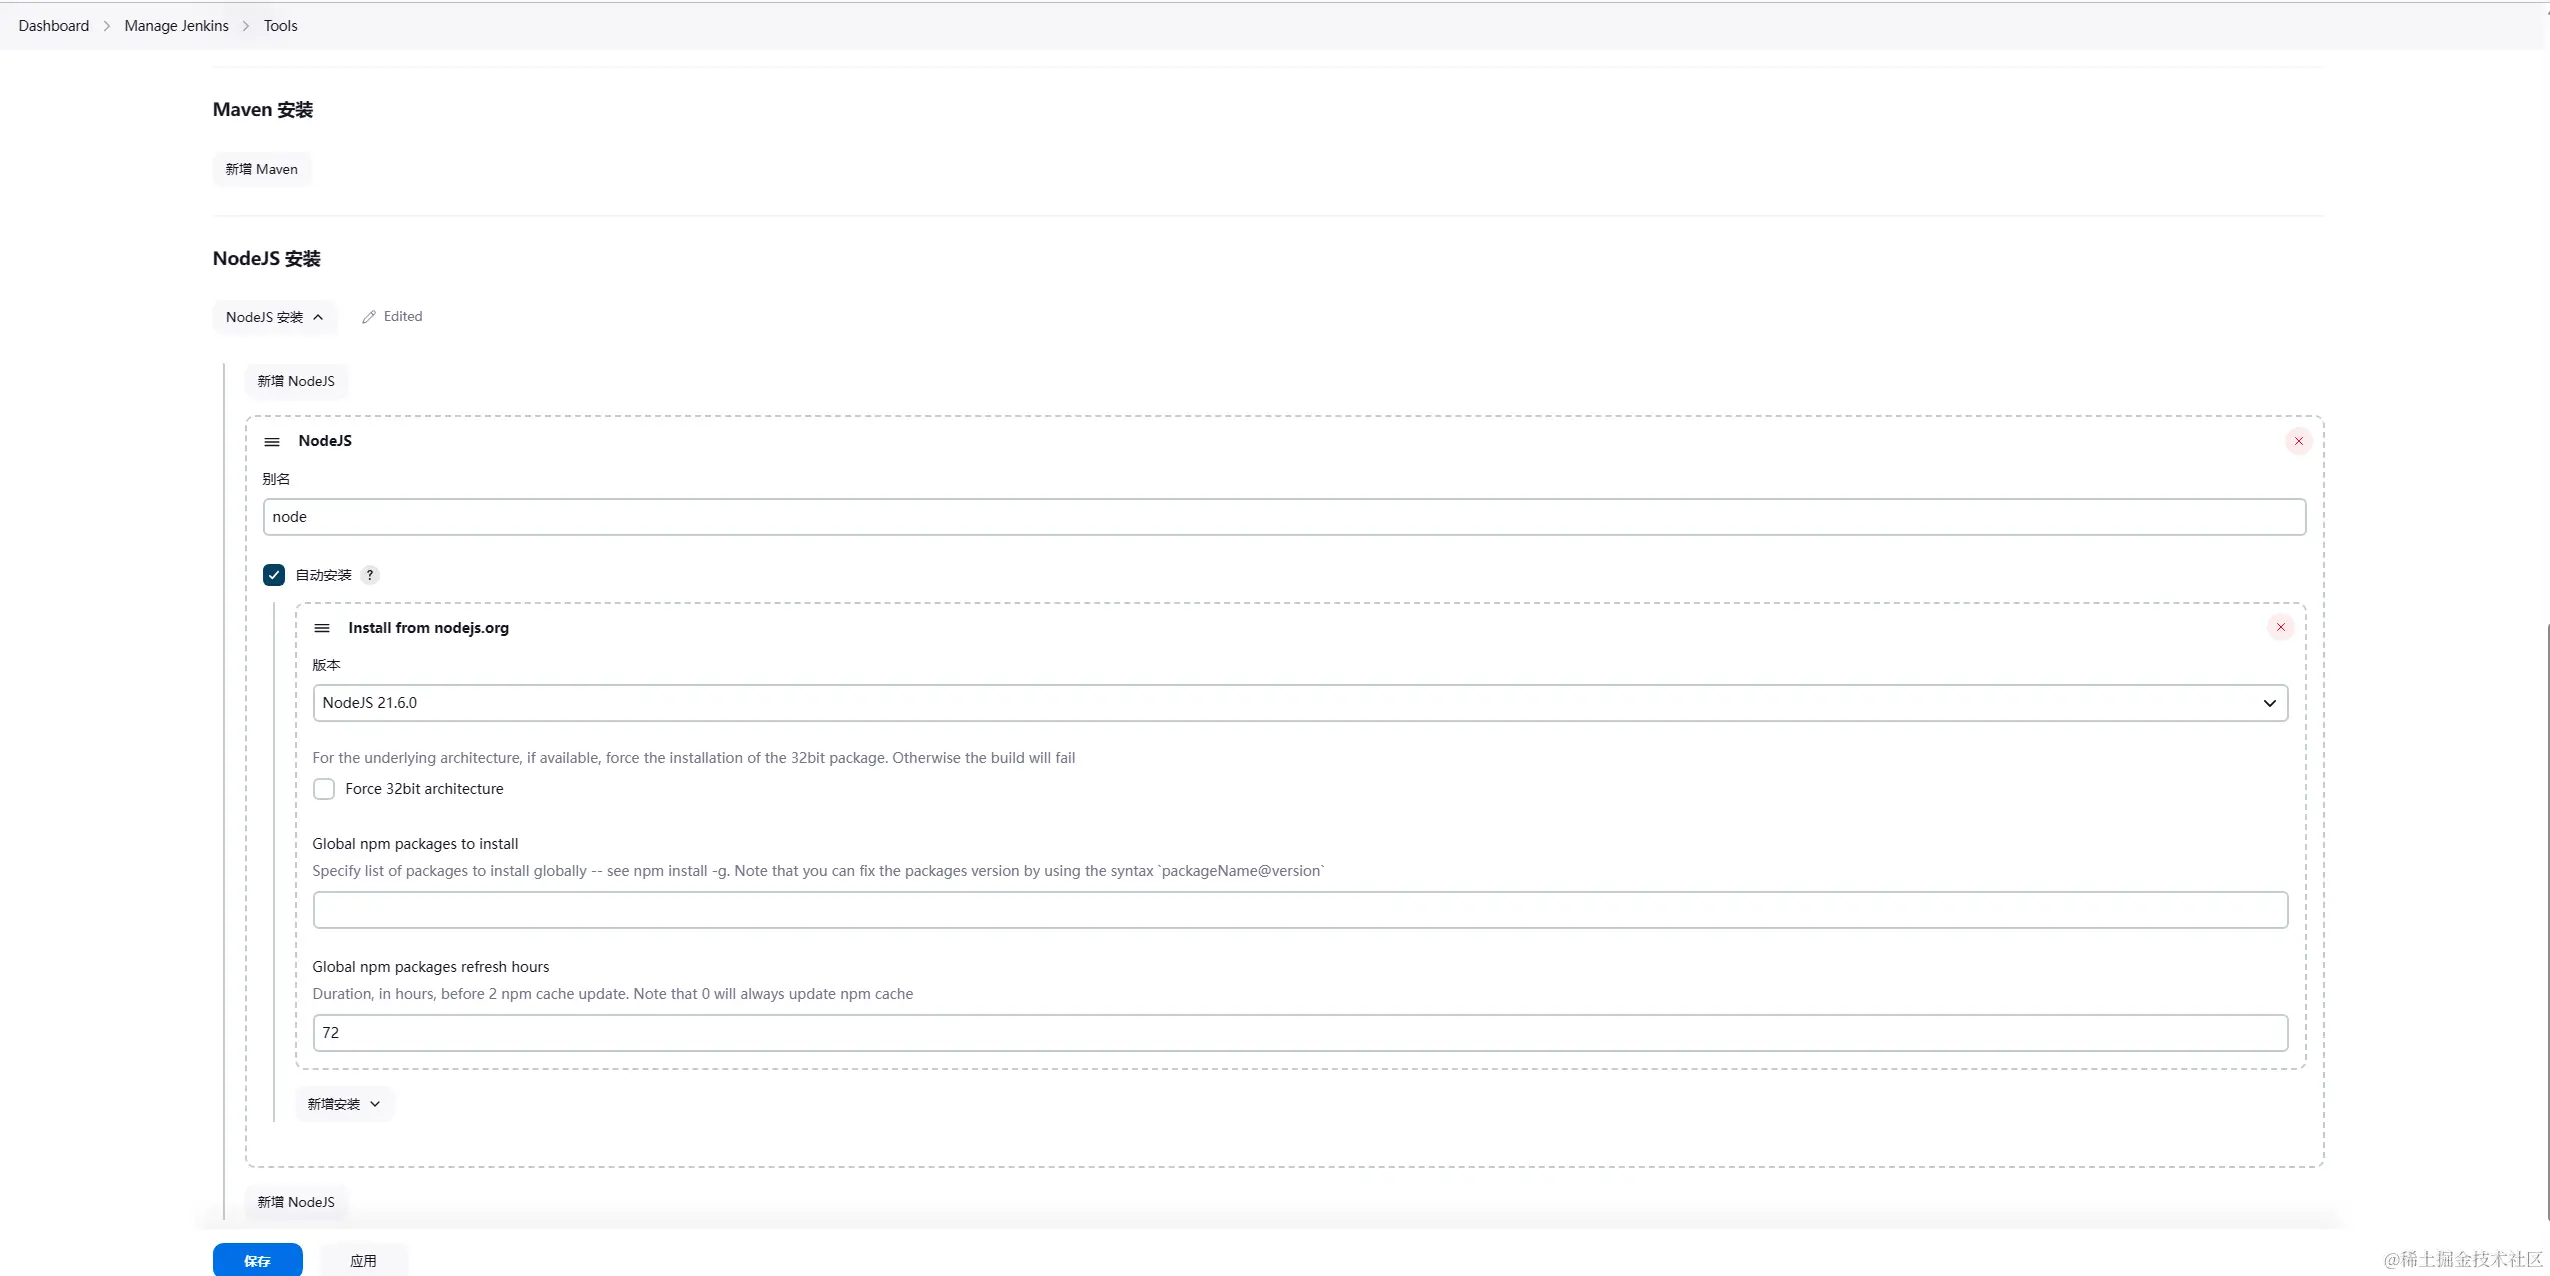Click the Edited pencil icon
The width and height of the screenshot is (2550, 1276).
[369, 317]
